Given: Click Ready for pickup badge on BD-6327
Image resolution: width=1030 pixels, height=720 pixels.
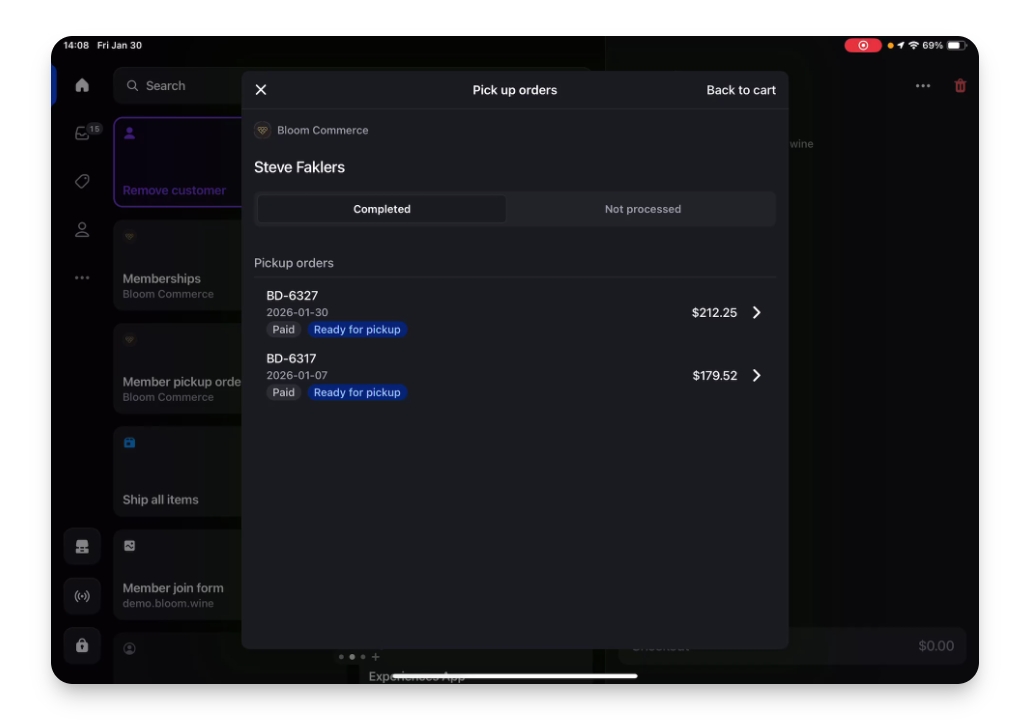Looking at the screenshot, I should [x=357, y=330].
